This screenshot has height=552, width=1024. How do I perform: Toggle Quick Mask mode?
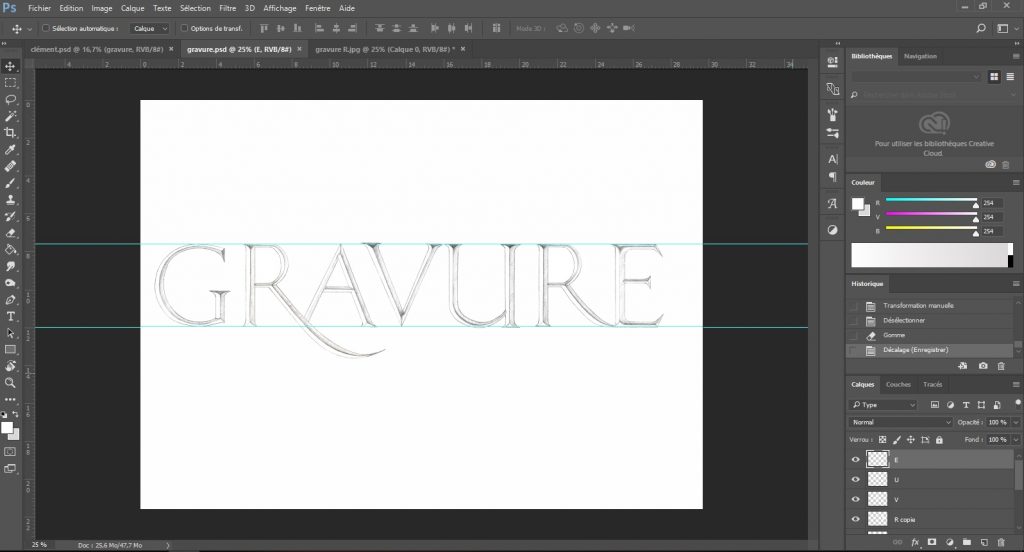(x=10, y=451)
